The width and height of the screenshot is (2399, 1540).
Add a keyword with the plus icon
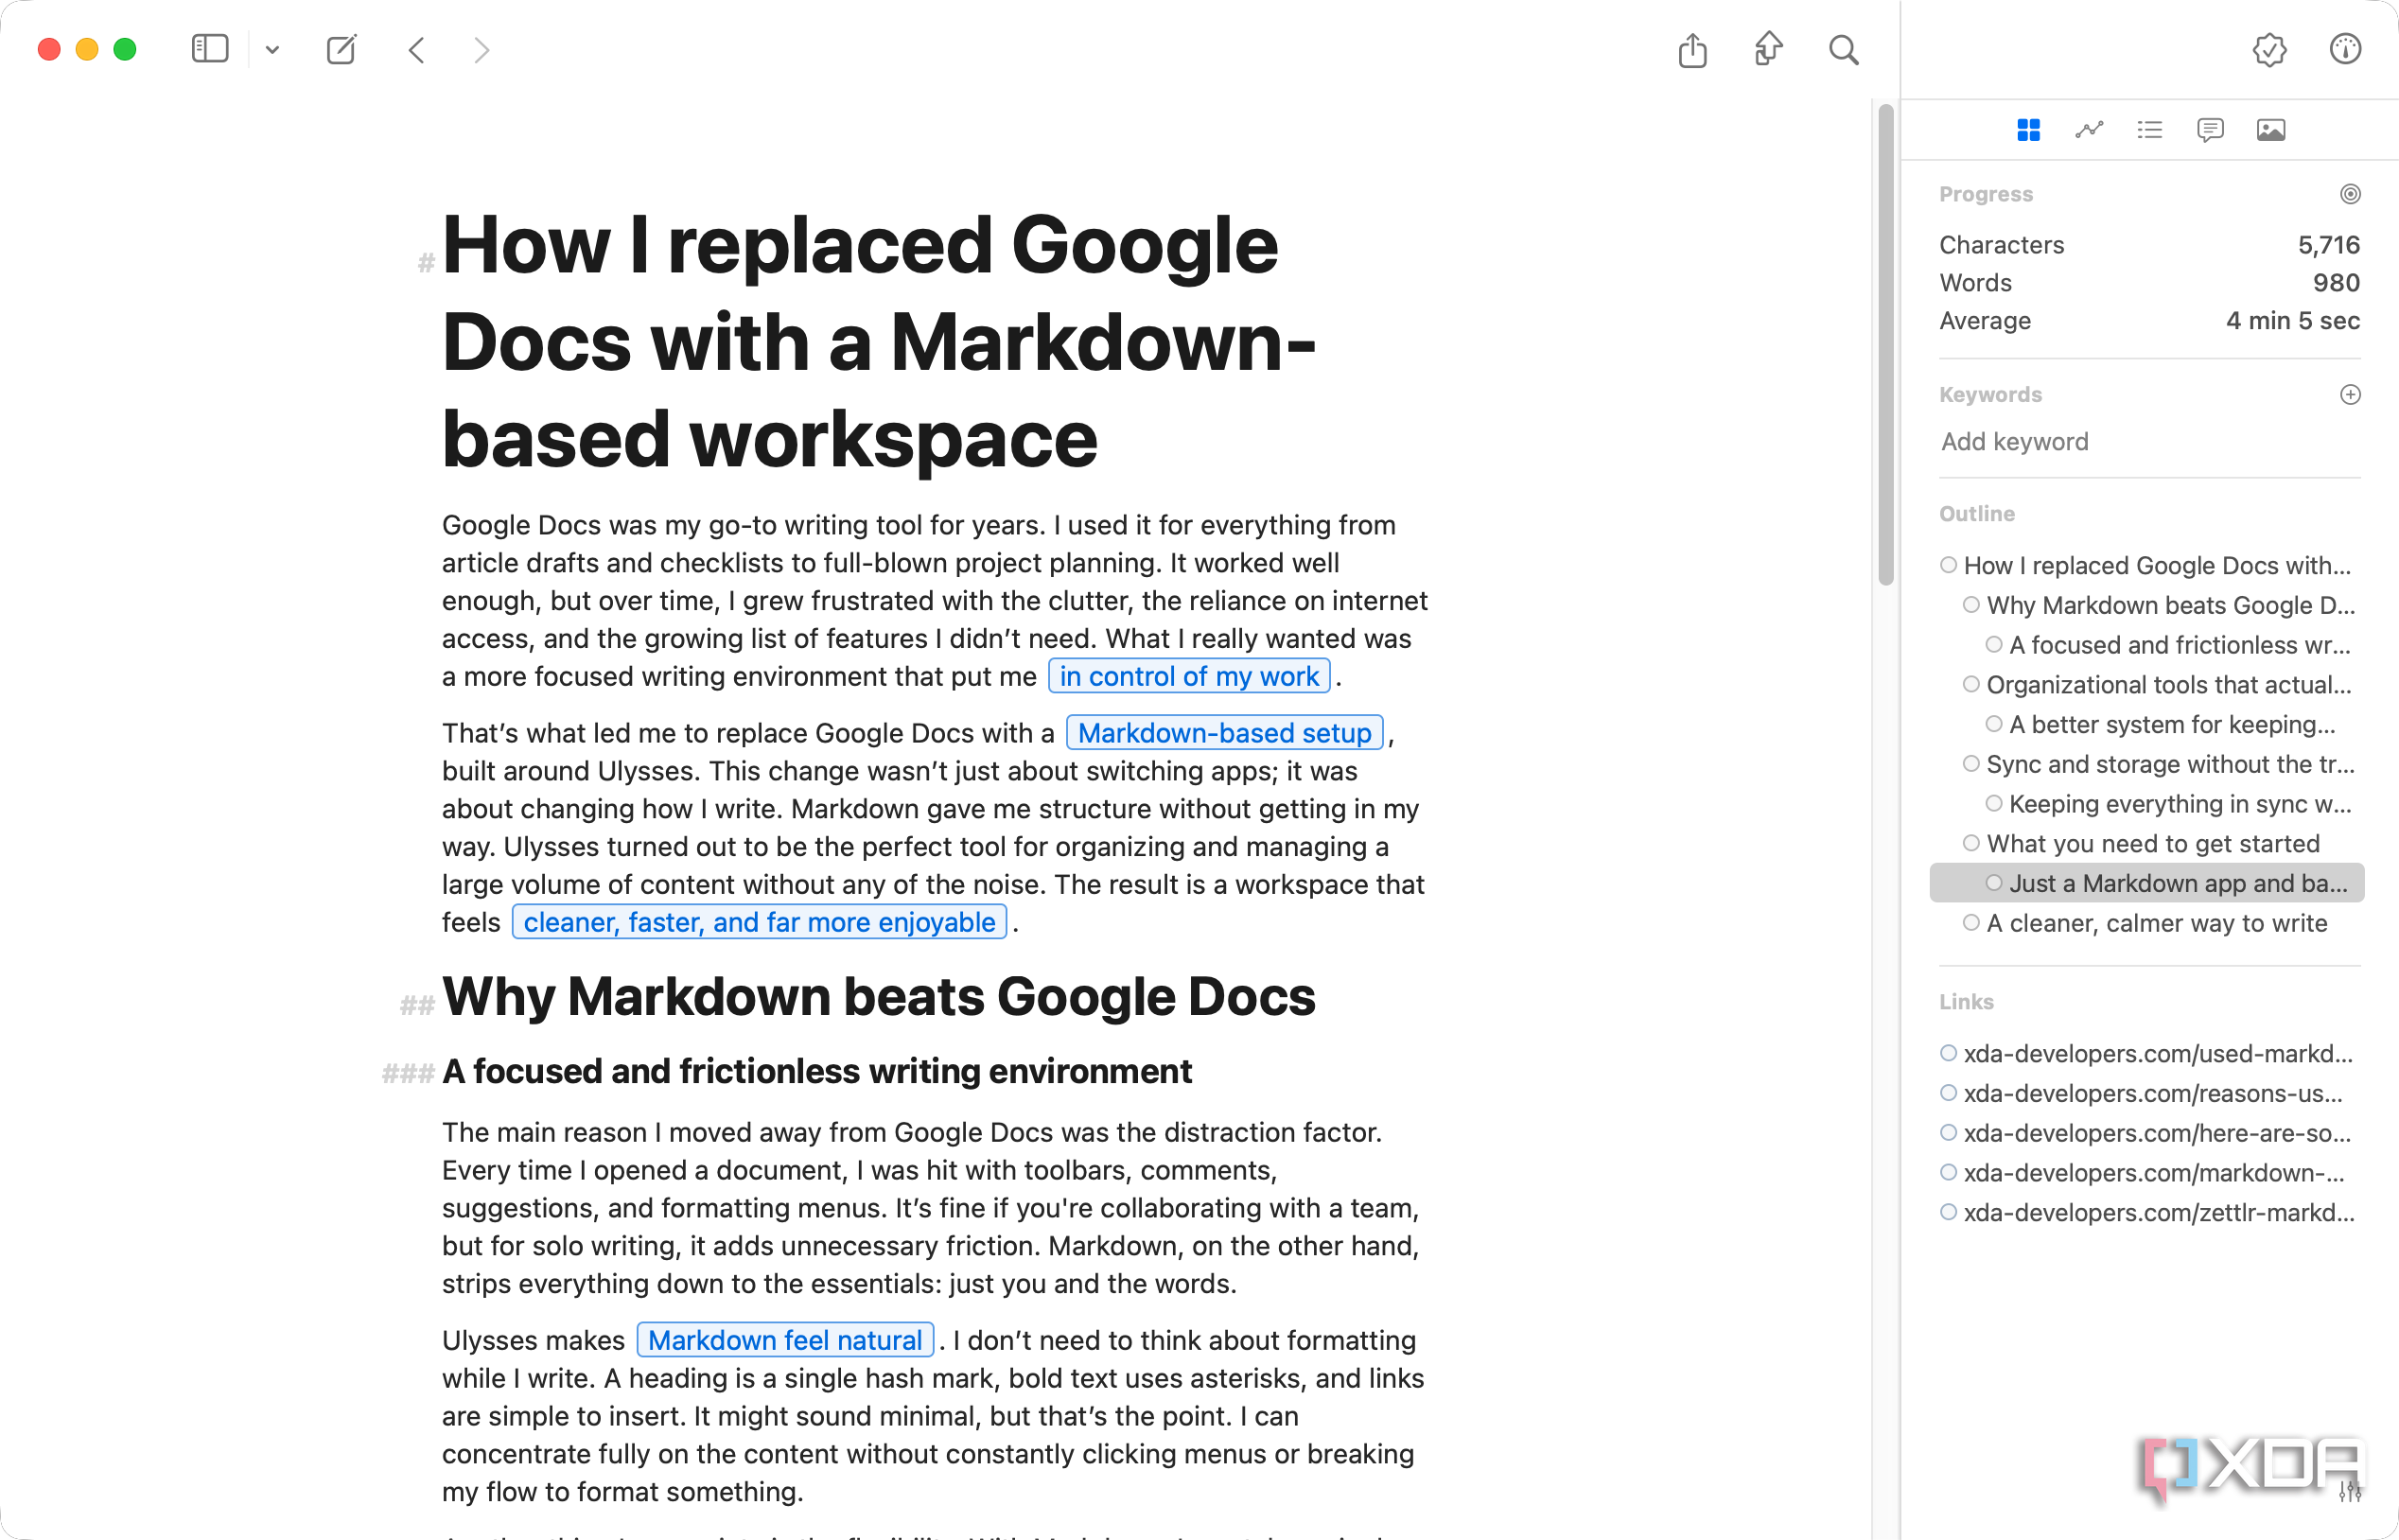click(x=2350, y=395)
